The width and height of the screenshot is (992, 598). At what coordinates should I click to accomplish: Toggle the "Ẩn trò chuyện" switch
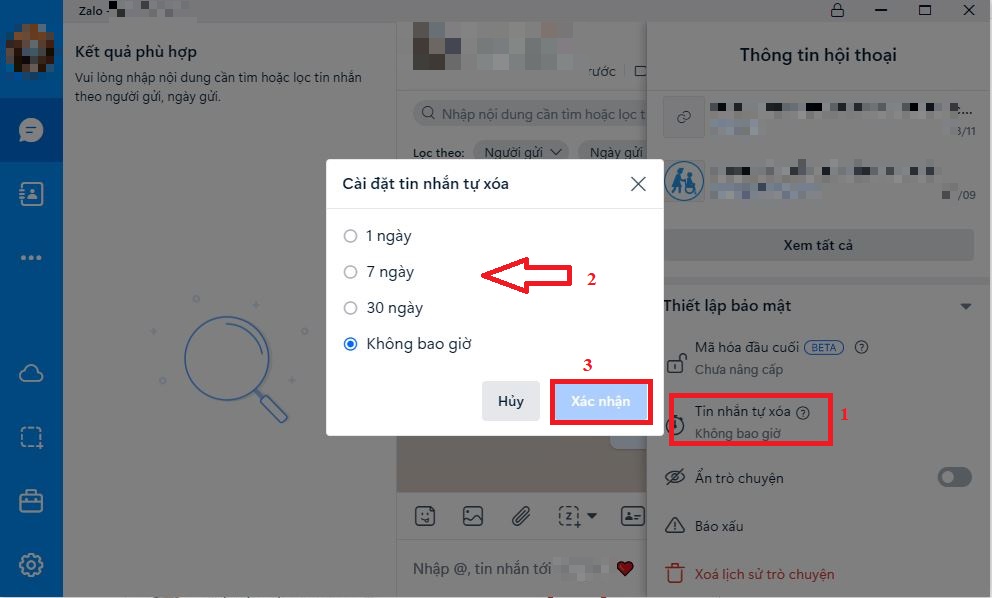coord(955,477)
